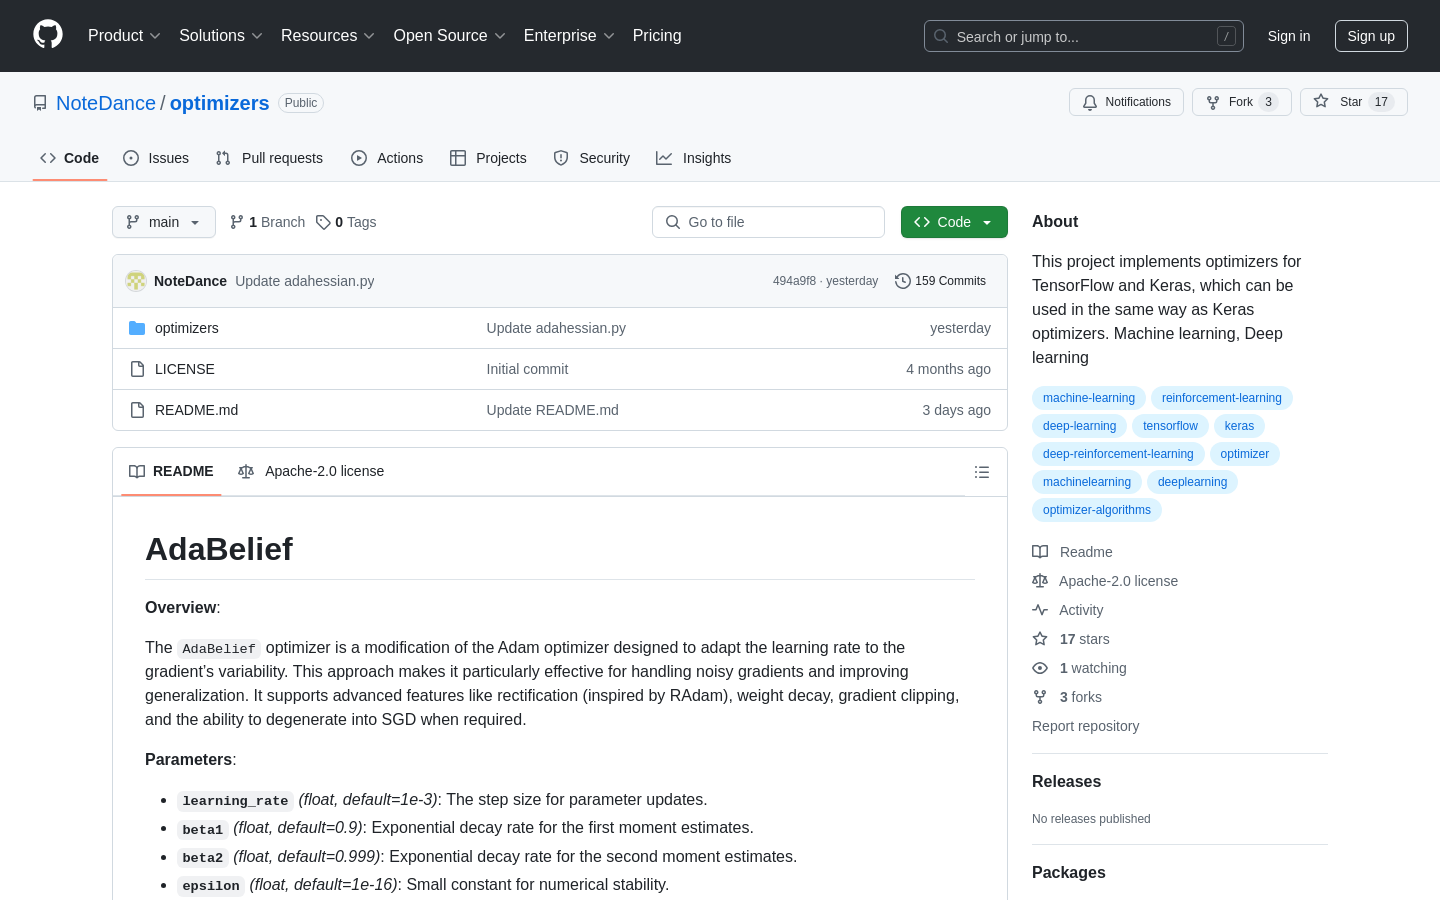Switch to the Projects tab
This screenshot has width=1440, height=900.
pyautogui.click(x=488, y=158)
